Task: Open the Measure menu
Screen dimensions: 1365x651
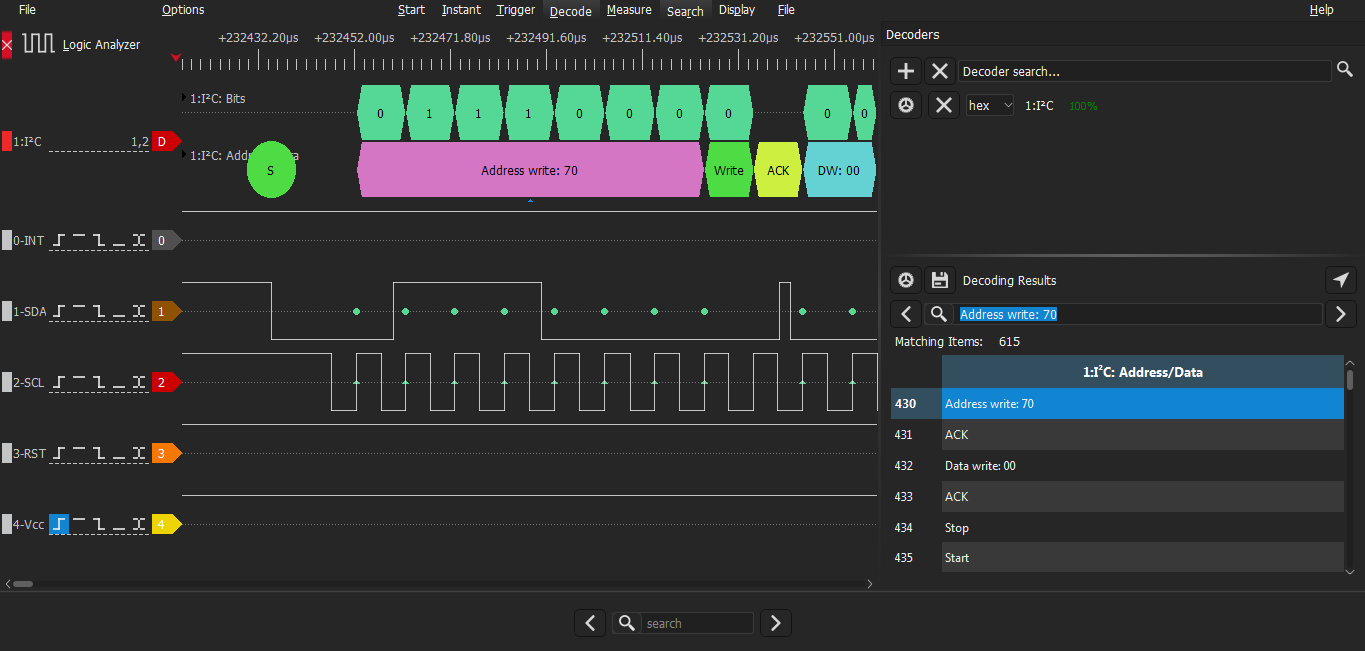Action: click(629, 10)
